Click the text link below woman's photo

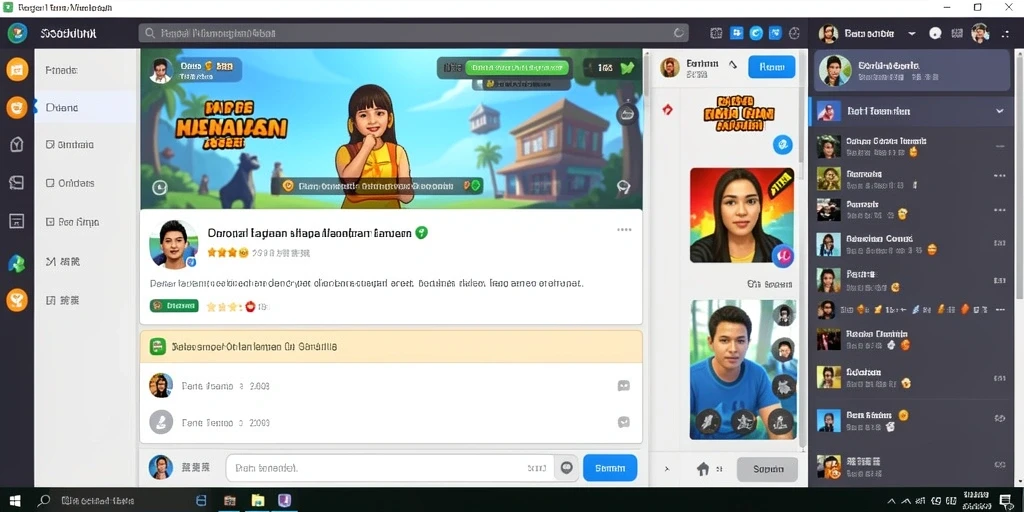[x=769, y=284]
